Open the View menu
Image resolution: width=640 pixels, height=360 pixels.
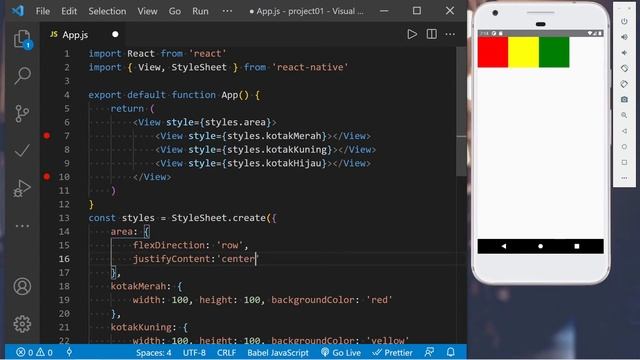147,11
